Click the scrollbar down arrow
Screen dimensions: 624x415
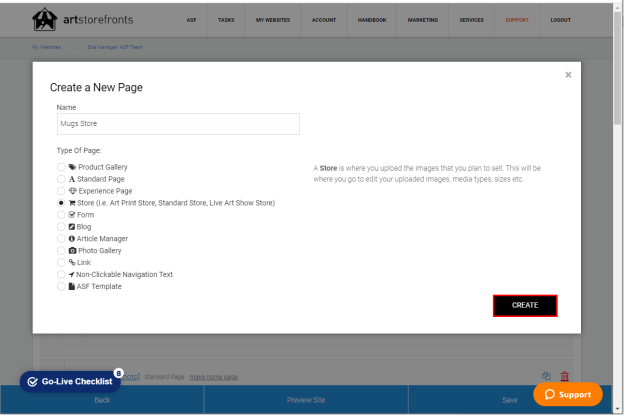tap(617, 409)
